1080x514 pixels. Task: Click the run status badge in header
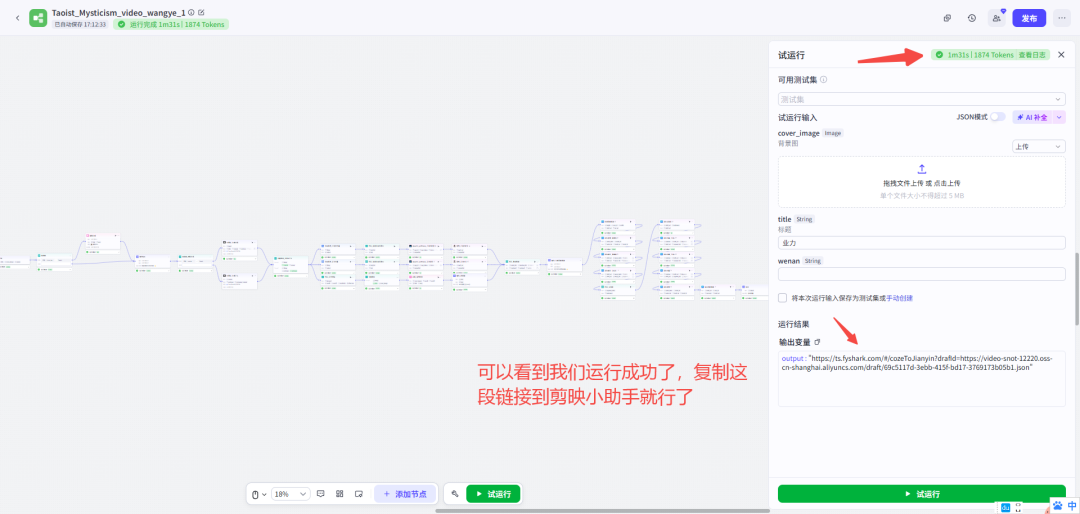171,24
